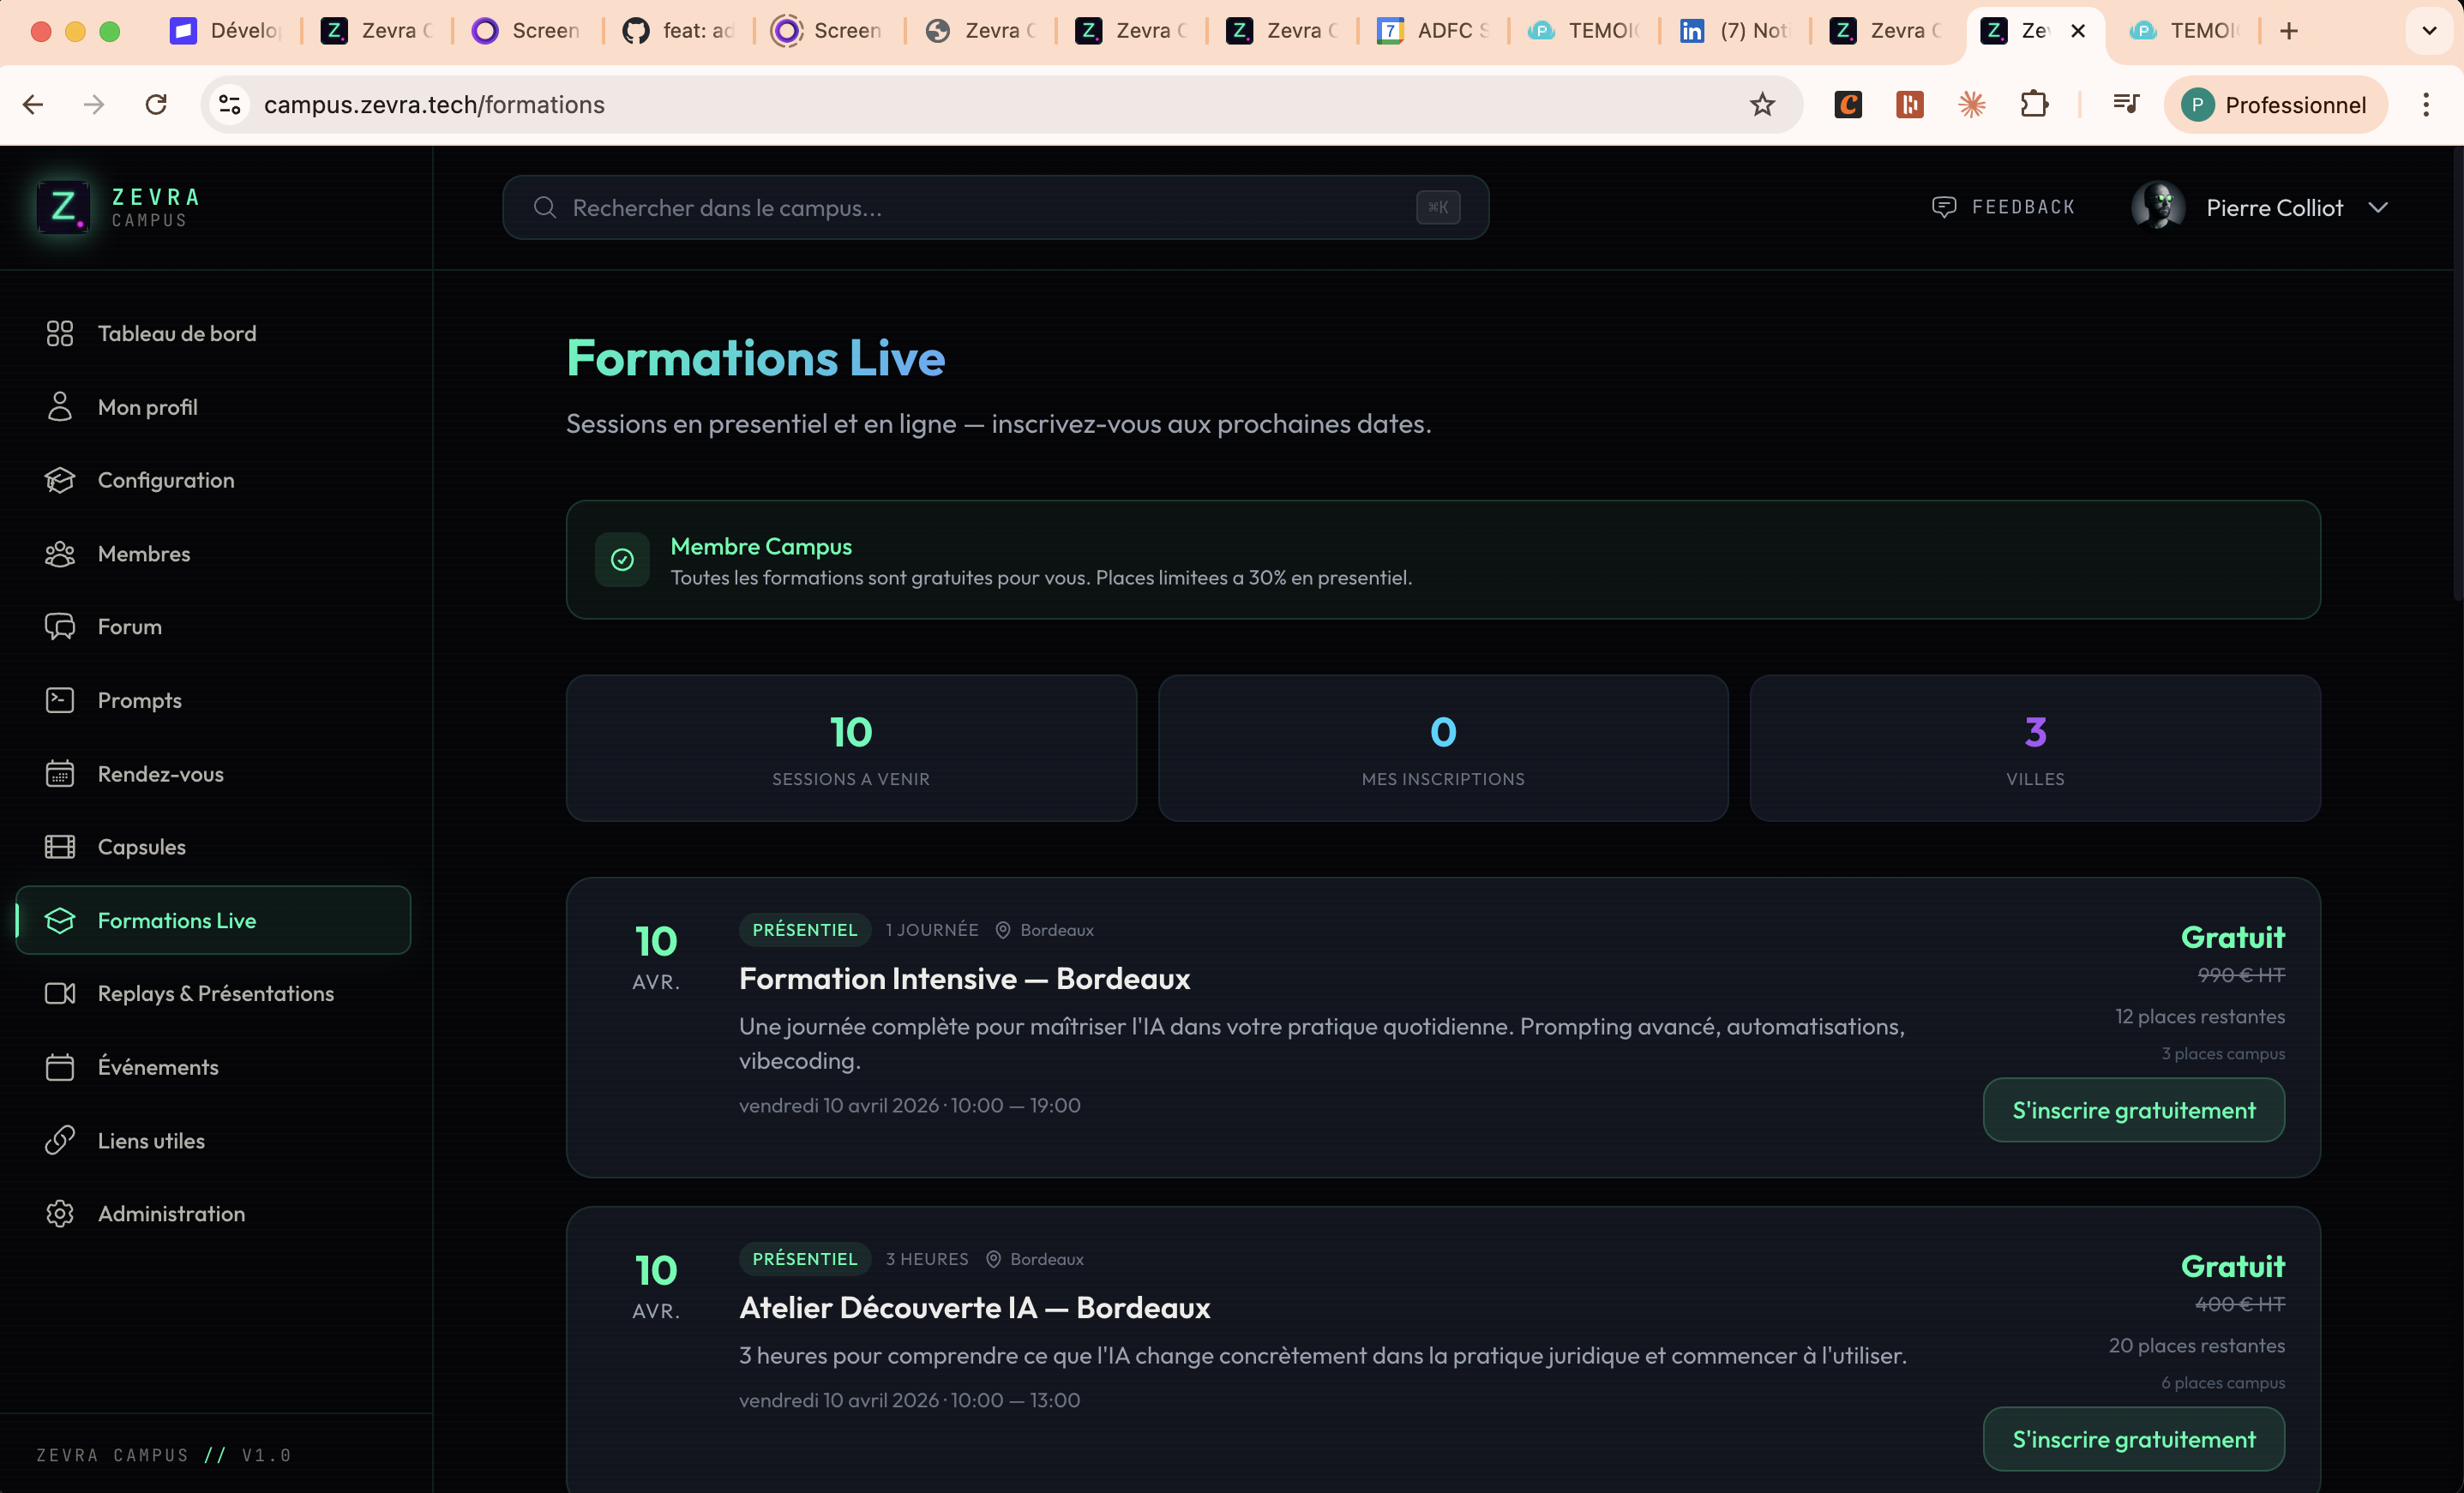Switch to the LinkedIn notifications tab
2464x1493 pixels.
coord(1735,31)
